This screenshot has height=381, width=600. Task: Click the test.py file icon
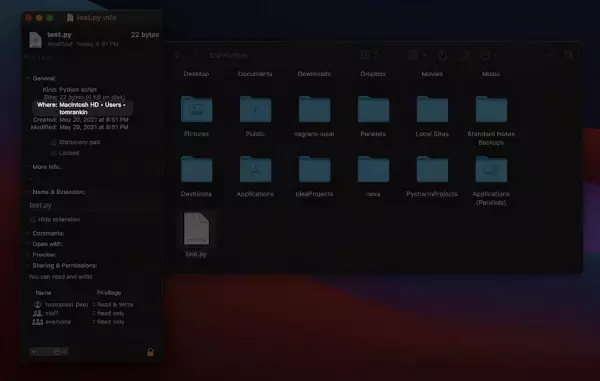[x=196, y=229]
